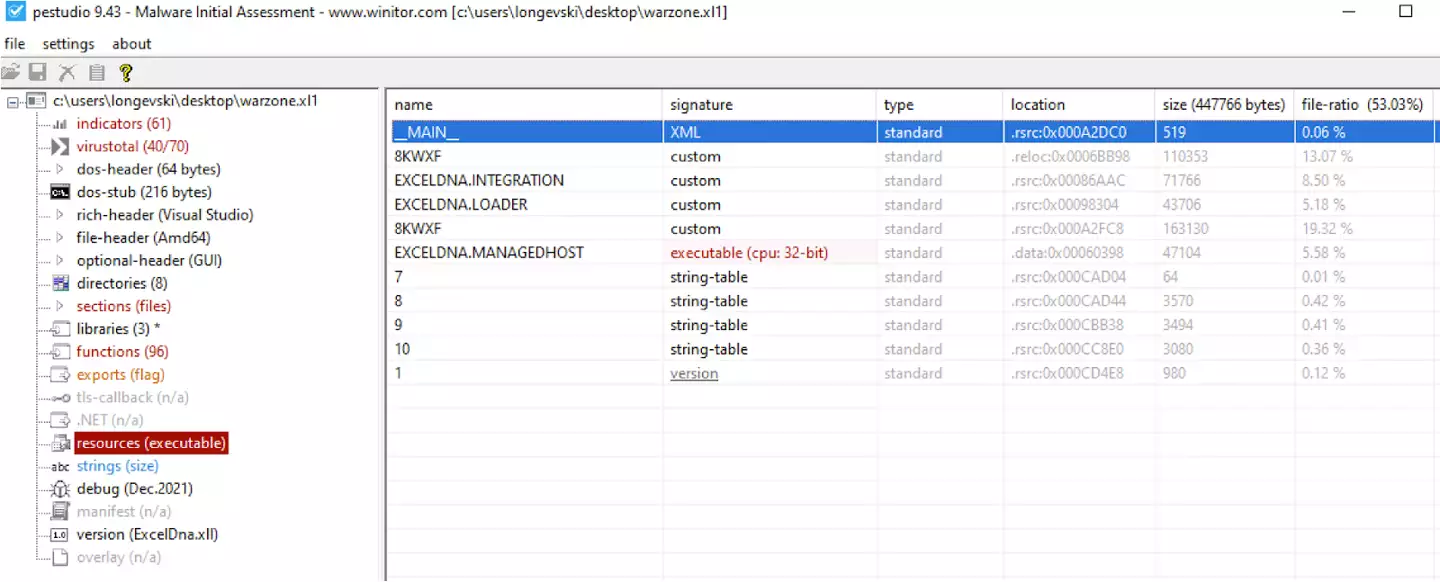
Task: Open the about menu
Action: (132, 44)
